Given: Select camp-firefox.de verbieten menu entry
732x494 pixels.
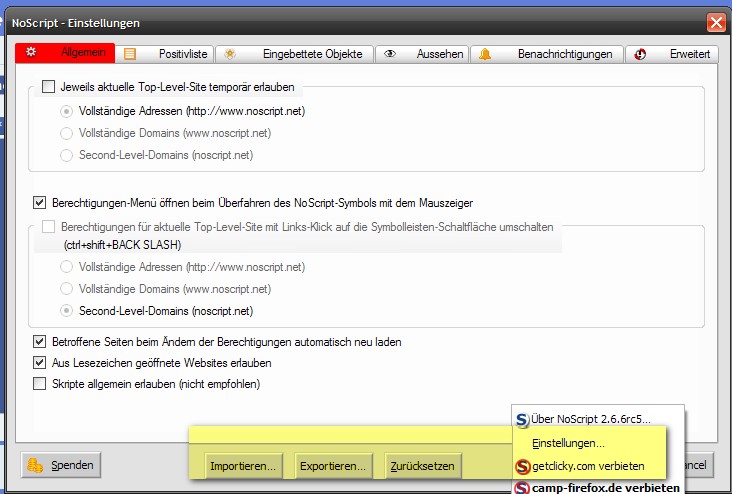Looking at the screenshot, I should tap(598, 487).
